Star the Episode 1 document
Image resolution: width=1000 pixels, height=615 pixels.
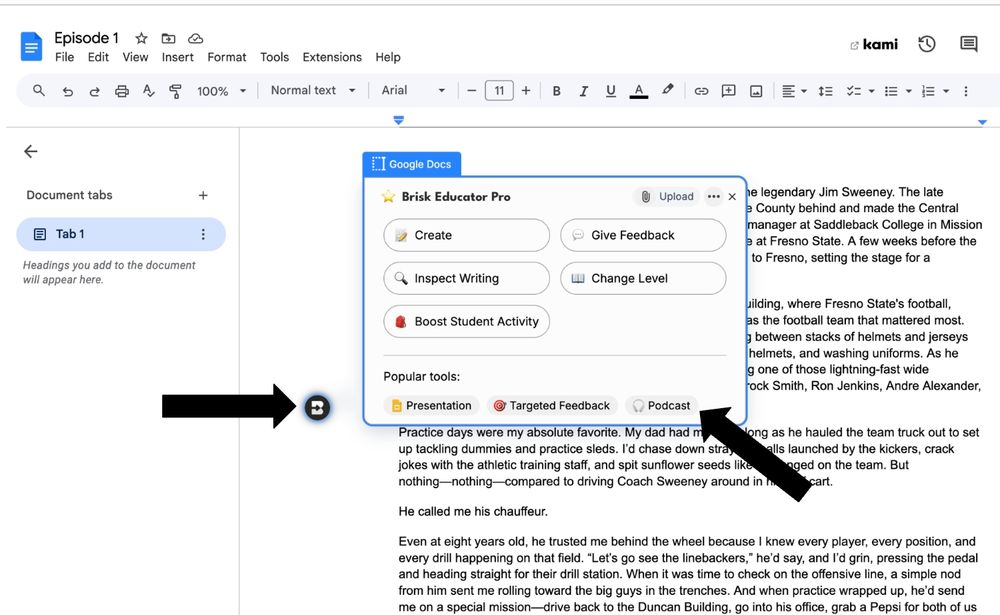(142, 38)
